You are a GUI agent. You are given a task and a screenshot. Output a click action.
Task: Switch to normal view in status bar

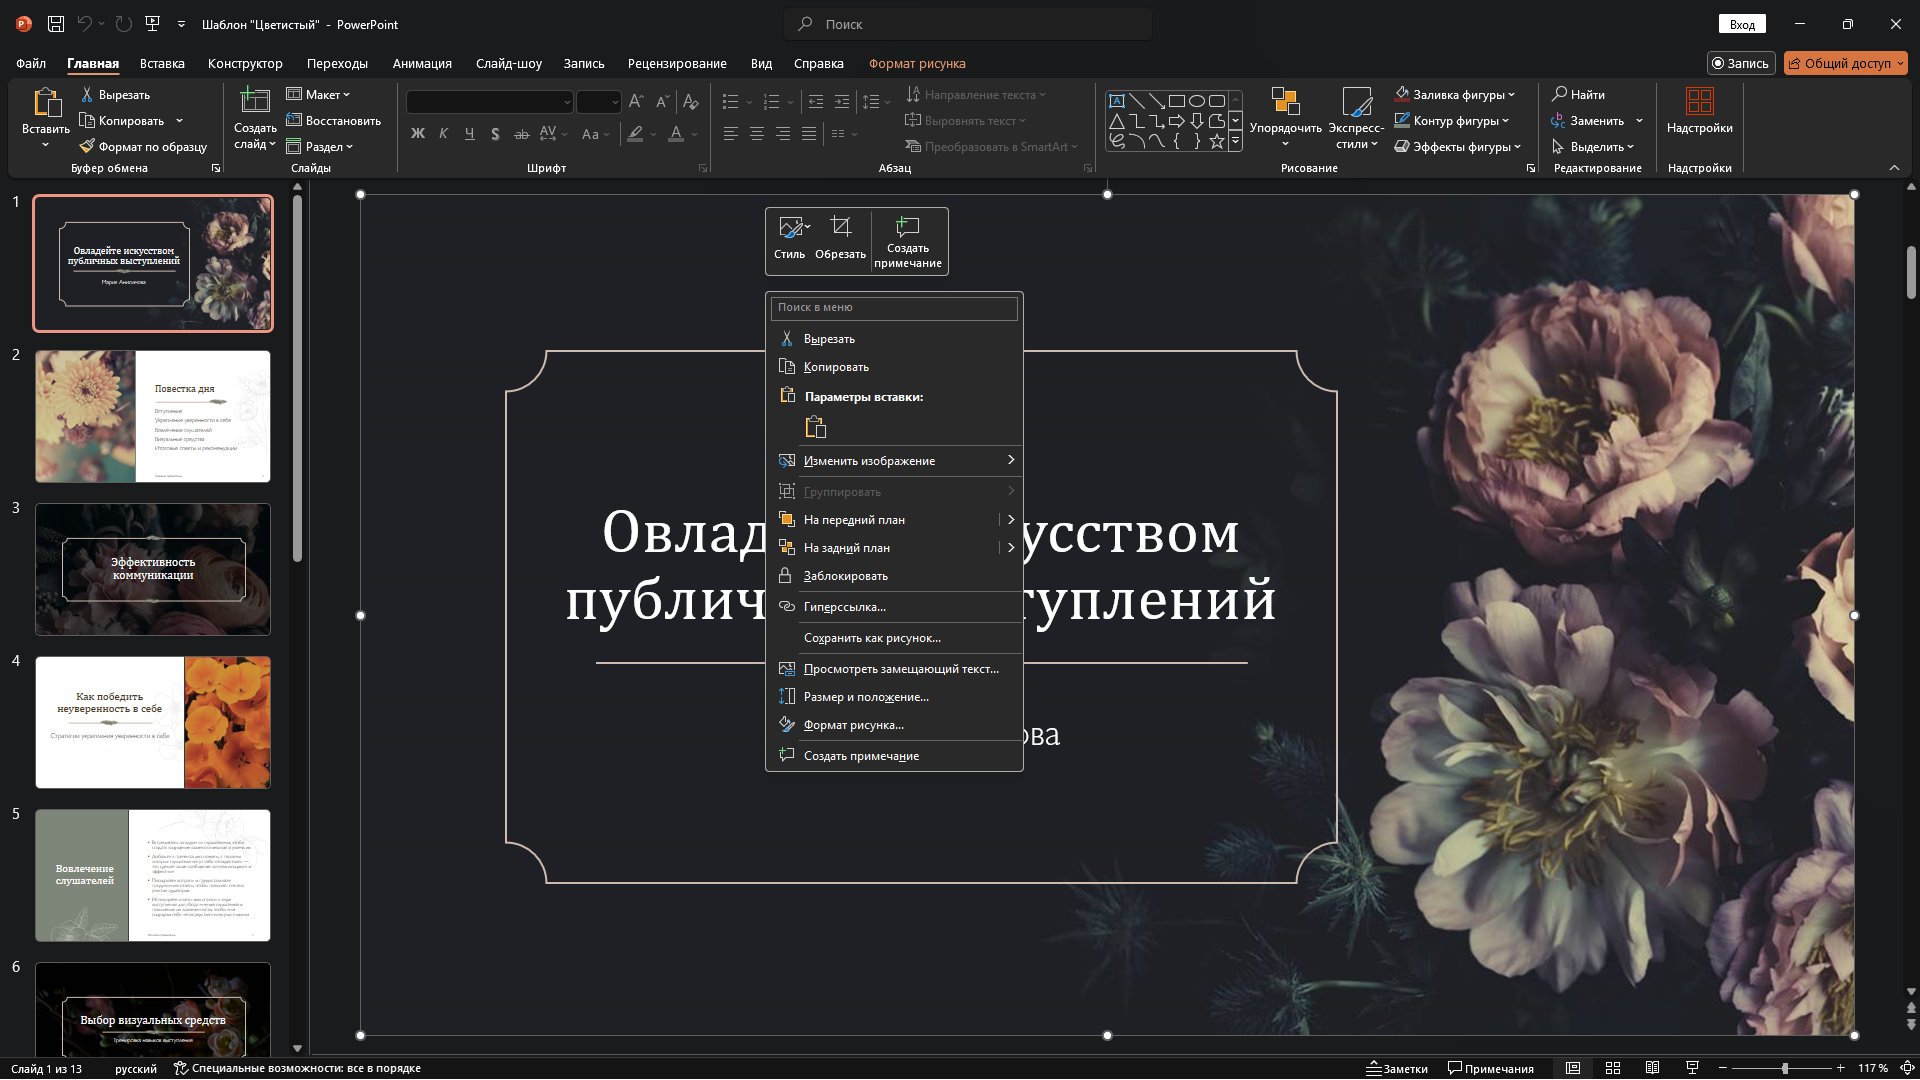pos(1573,1068)
